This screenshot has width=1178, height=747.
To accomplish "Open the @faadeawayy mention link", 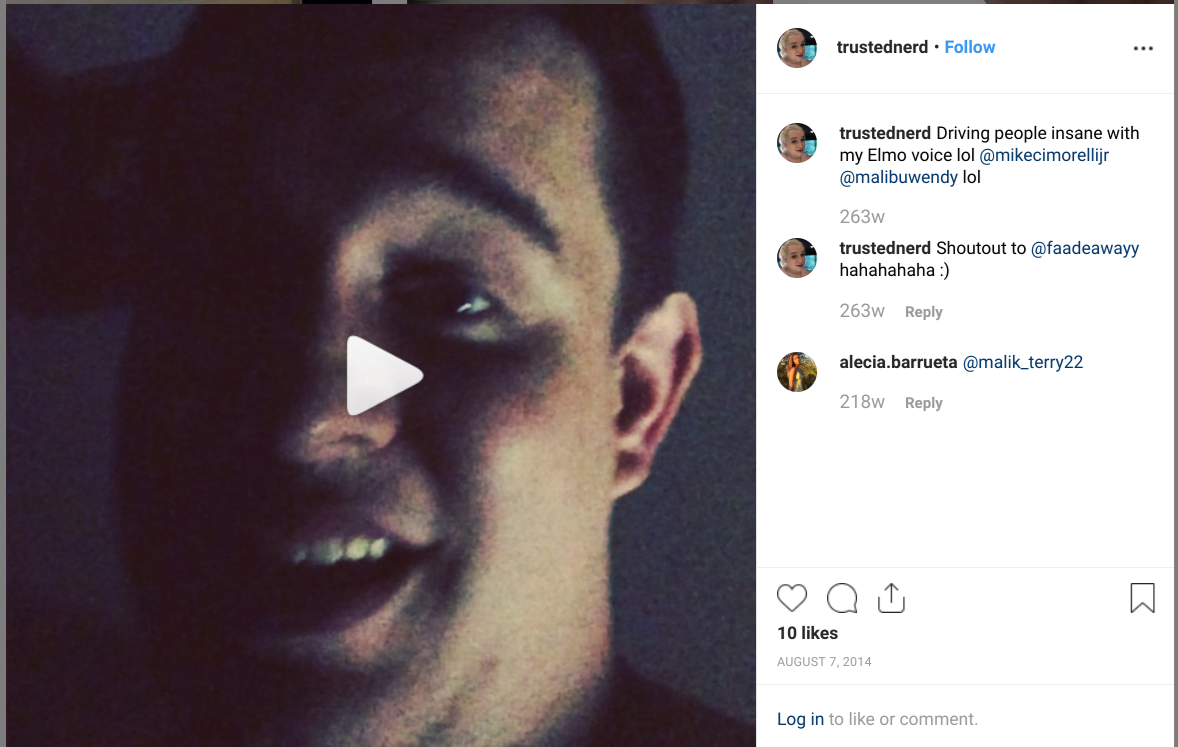I will [1085, 249].
